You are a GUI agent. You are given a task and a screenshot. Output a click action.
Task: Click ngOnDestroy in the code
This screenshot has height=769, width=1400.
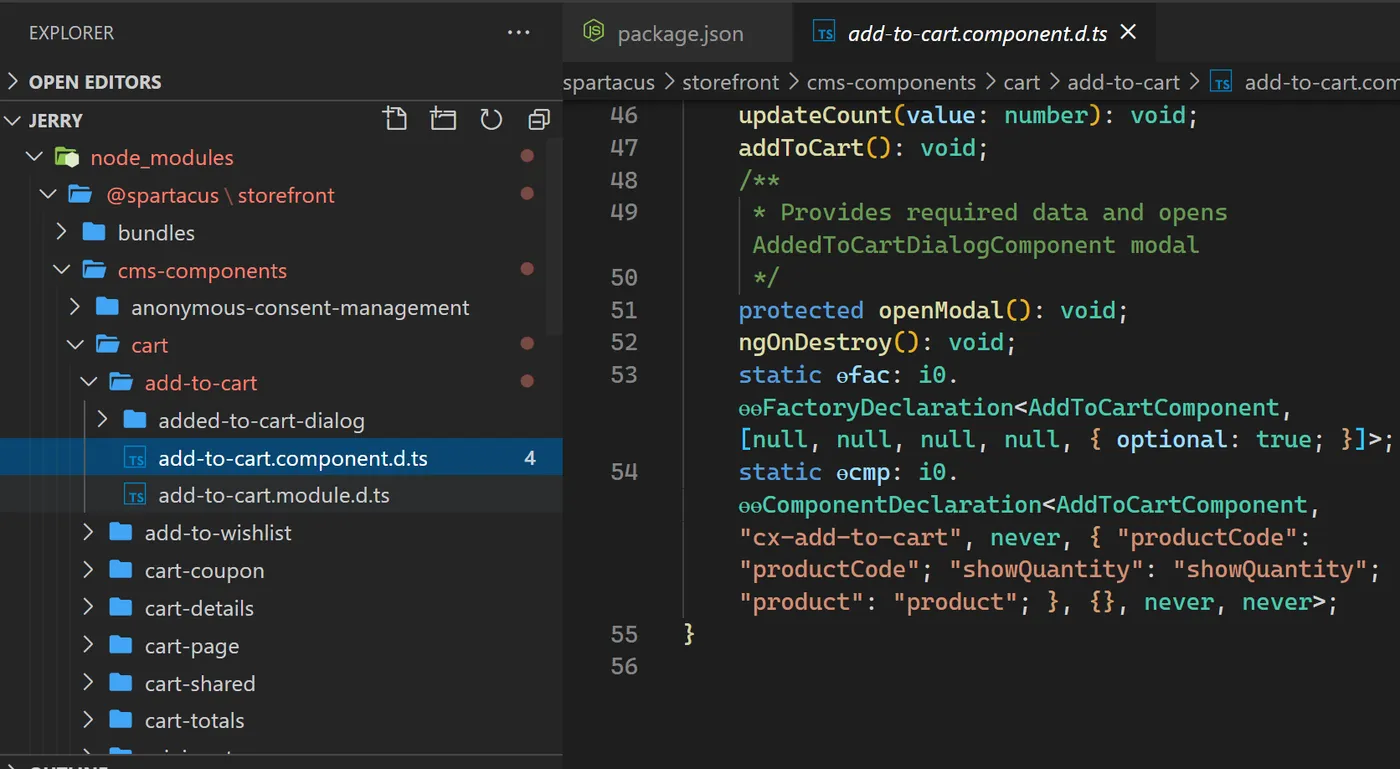tap(815, 342)
